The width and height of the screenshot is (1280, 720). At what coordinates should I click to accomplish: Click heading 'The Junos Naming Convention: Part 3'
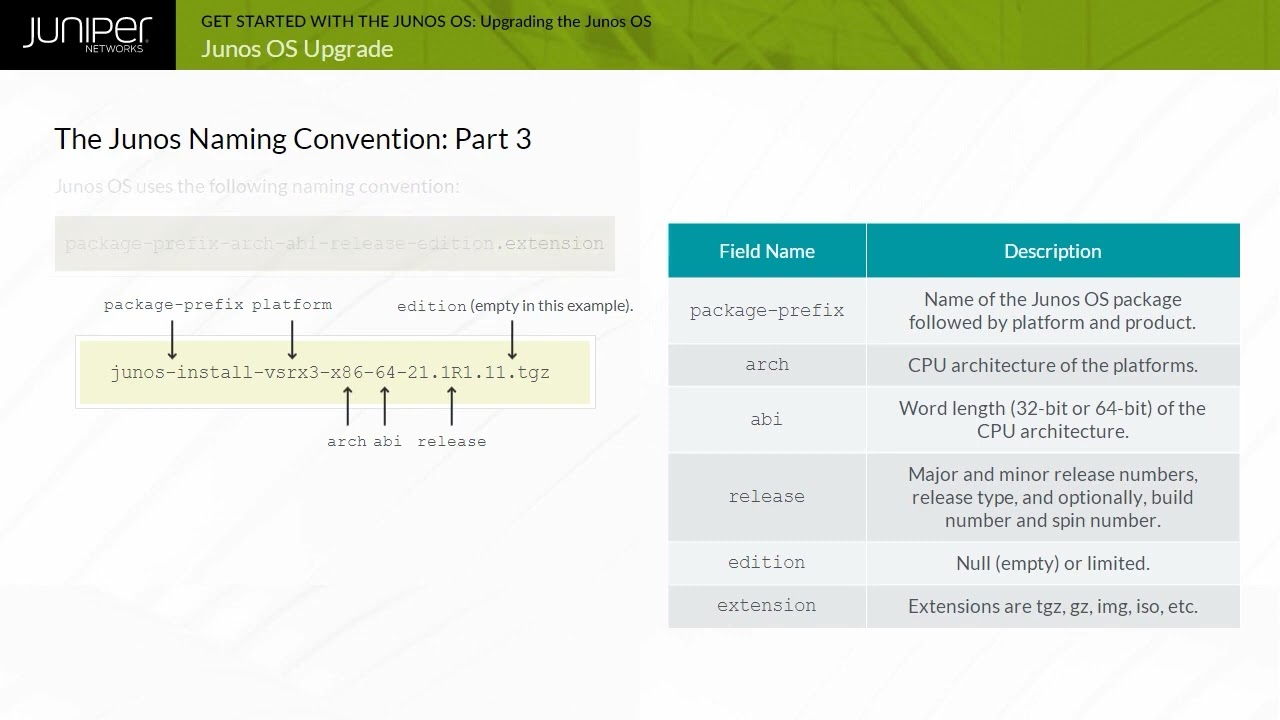(293, 139)
